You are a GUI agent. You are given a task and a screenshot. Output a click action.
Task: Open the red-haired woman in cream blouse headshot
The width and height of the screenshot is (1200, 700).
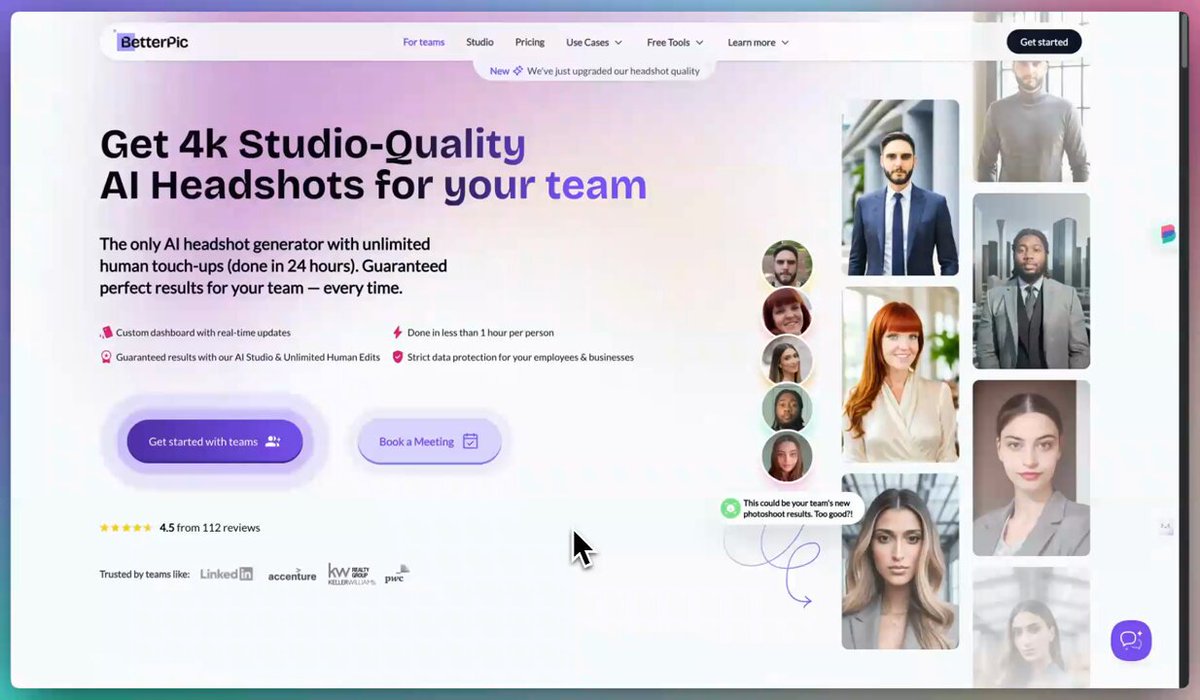pyautogui.click(x=900, y=375)
